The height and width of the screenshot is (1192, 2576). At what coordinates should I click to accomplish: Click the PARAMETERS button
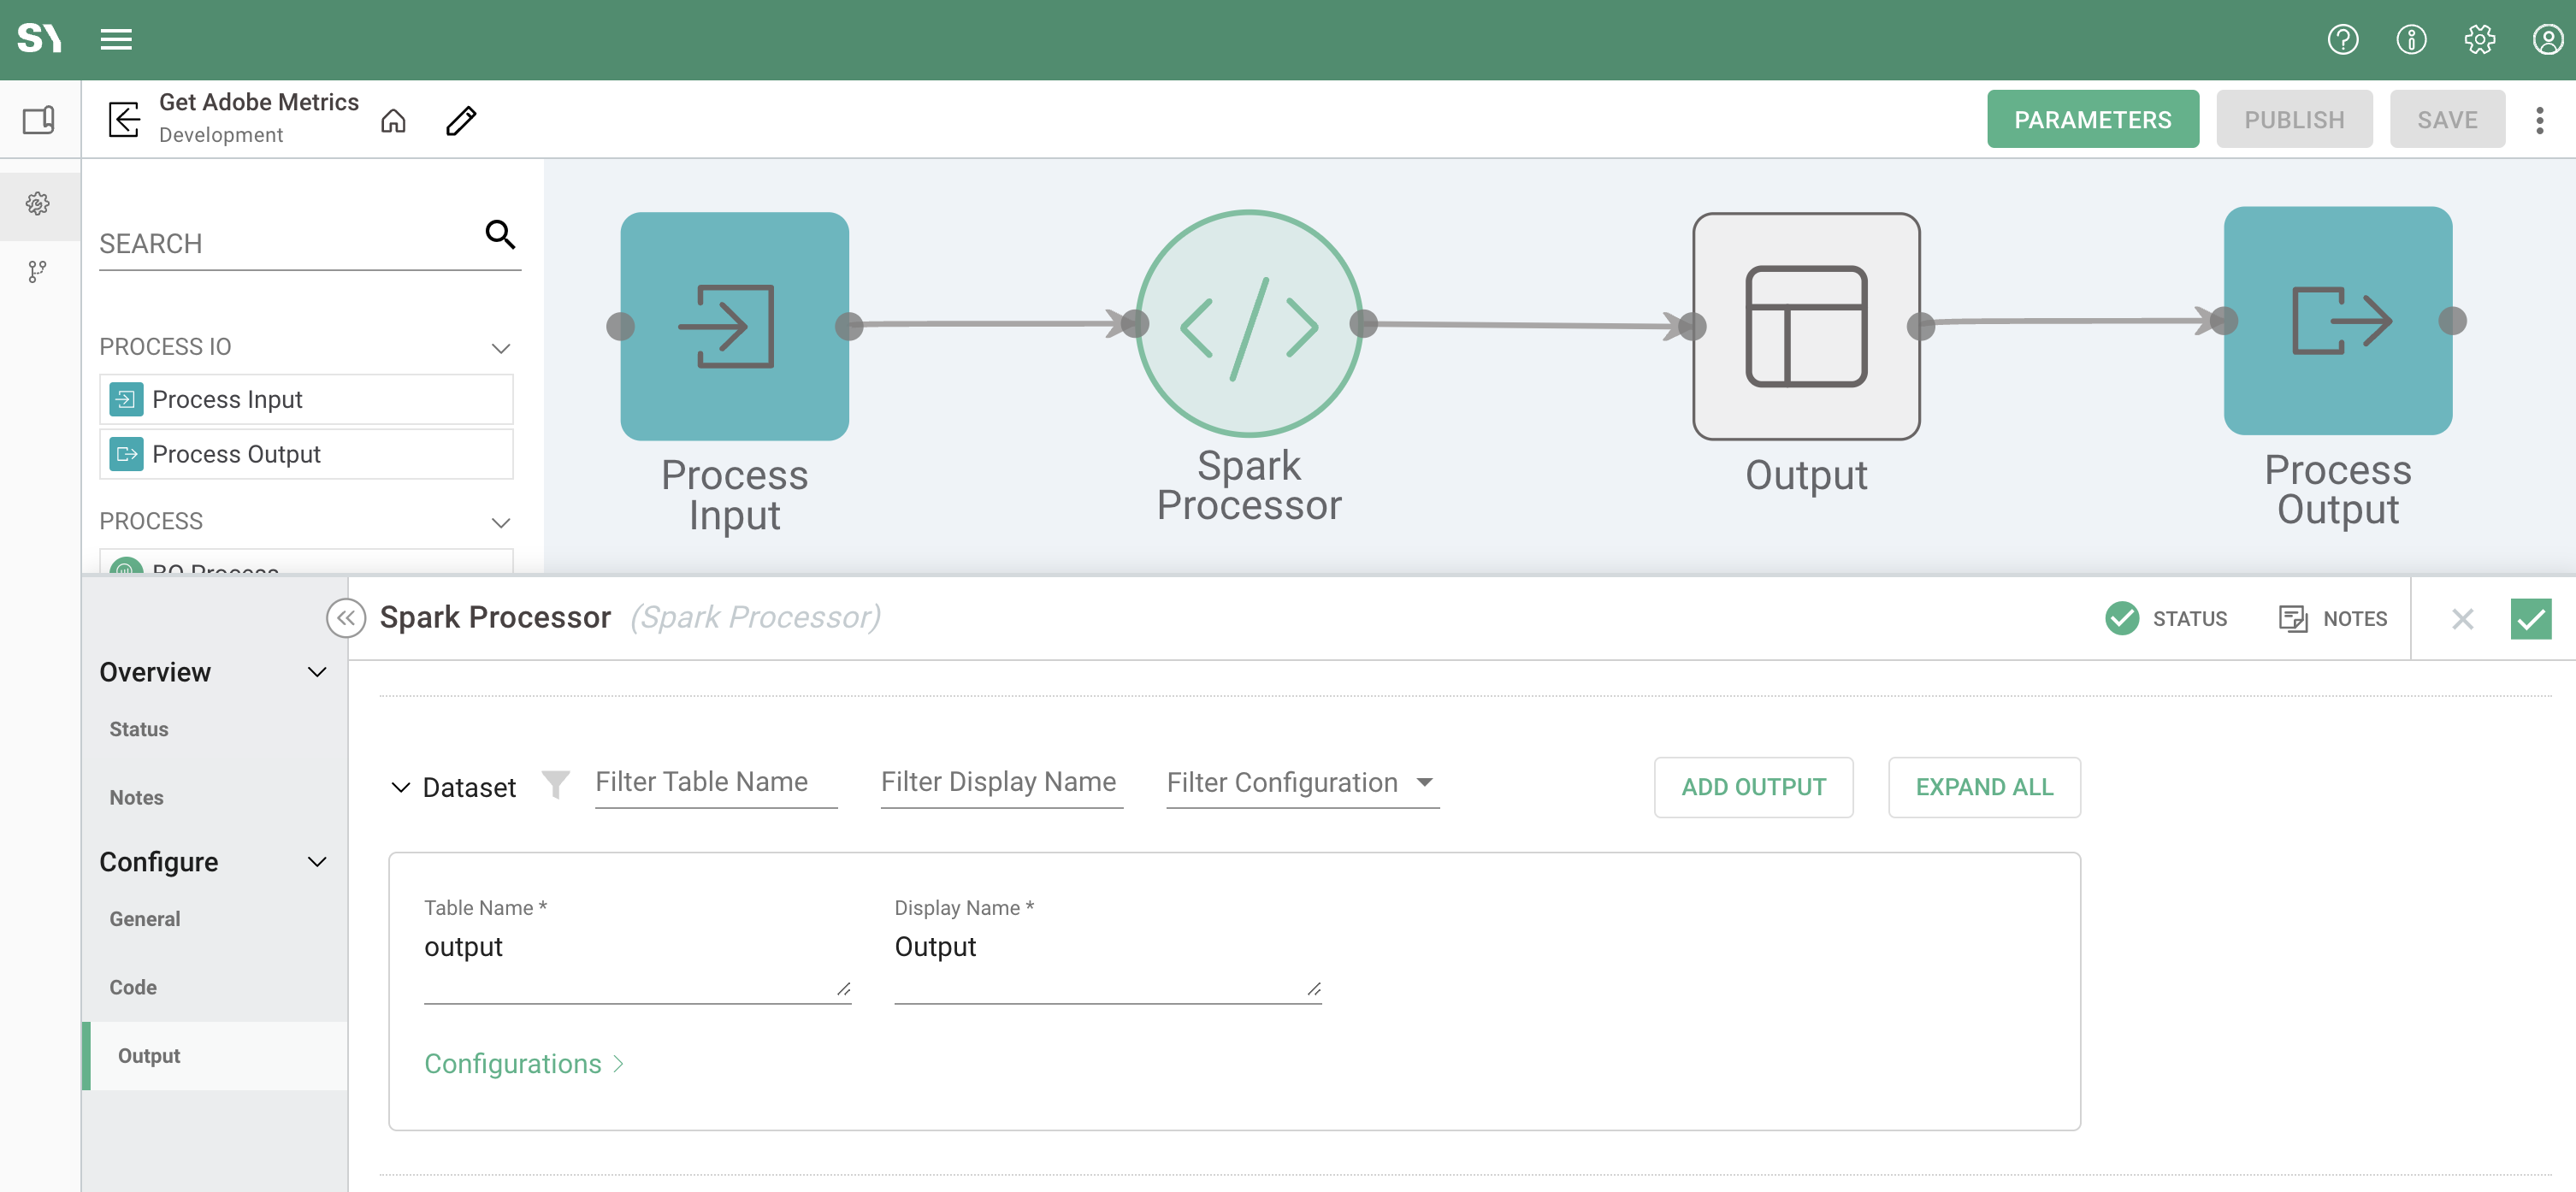coord(2091,120)
